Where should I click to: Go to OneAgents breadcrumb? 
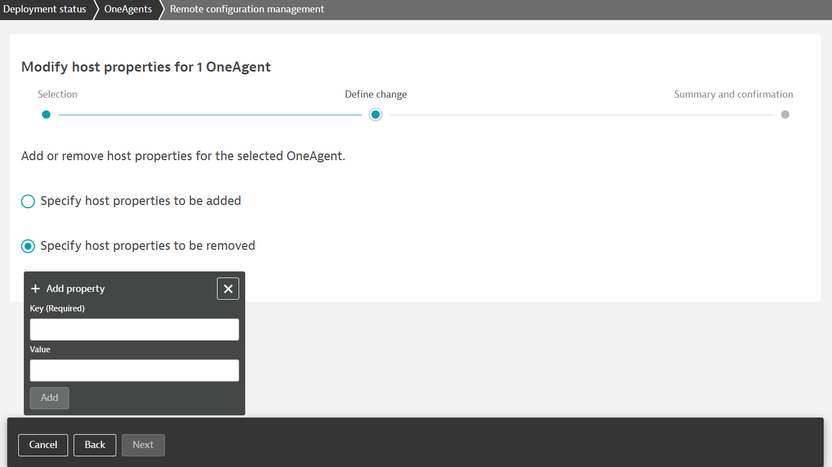(x=128, y=9)
